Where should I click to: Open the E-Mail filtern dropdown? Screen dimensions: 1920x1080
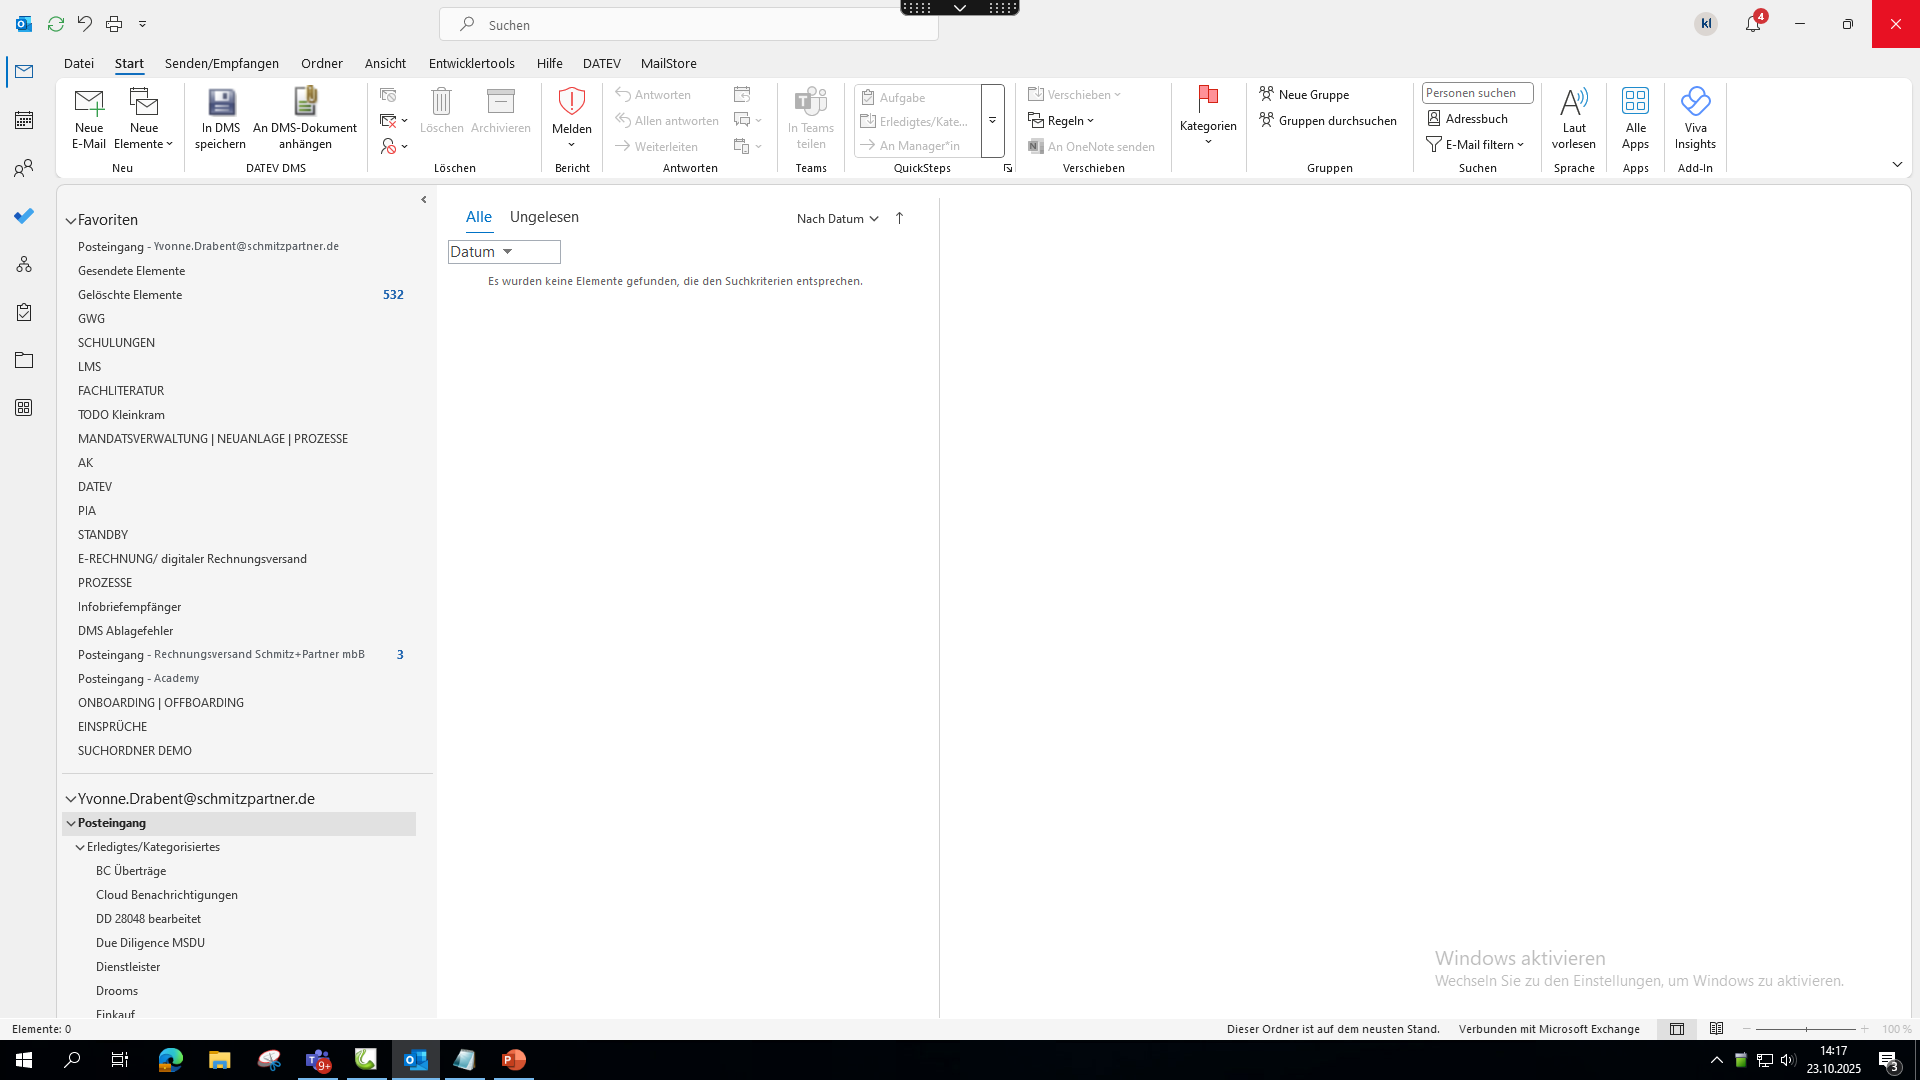click(1475, 144)
